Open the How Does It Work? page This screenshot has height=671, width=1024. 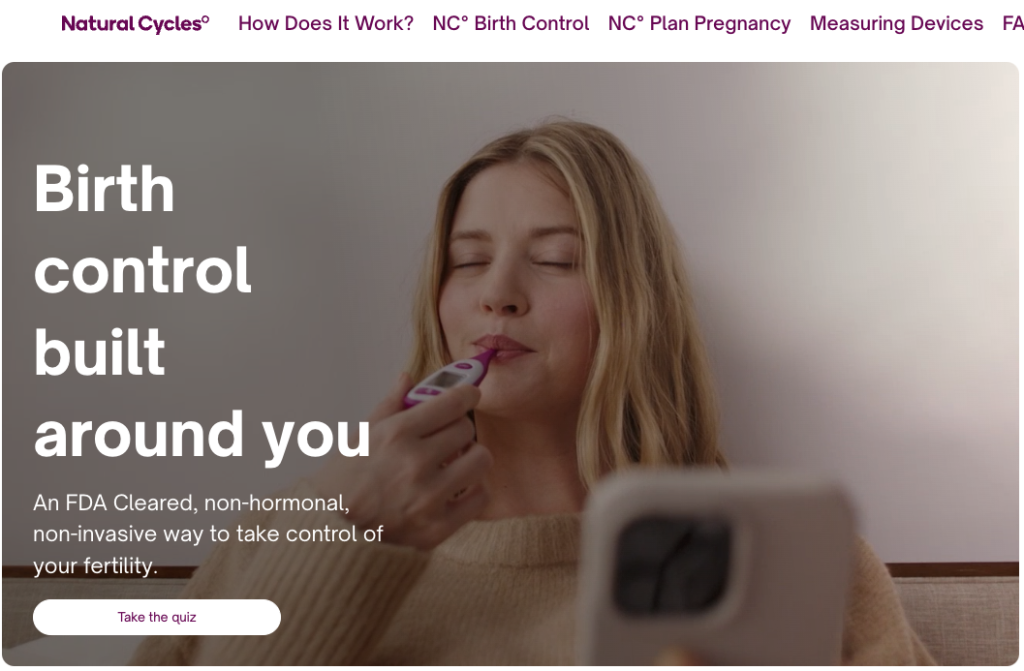(x=326, y=24)
